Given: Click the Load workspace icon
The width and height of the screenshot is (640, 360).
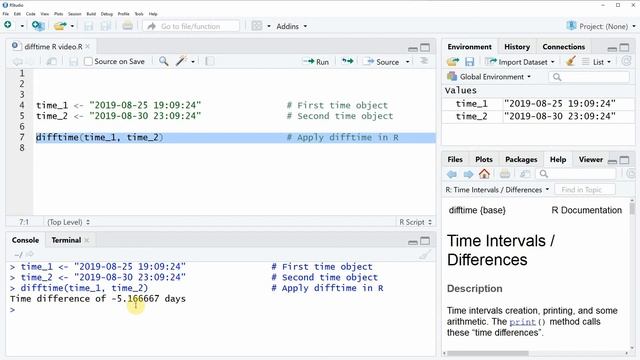Looking at the screenshot, I should click(x=453, y=62).
